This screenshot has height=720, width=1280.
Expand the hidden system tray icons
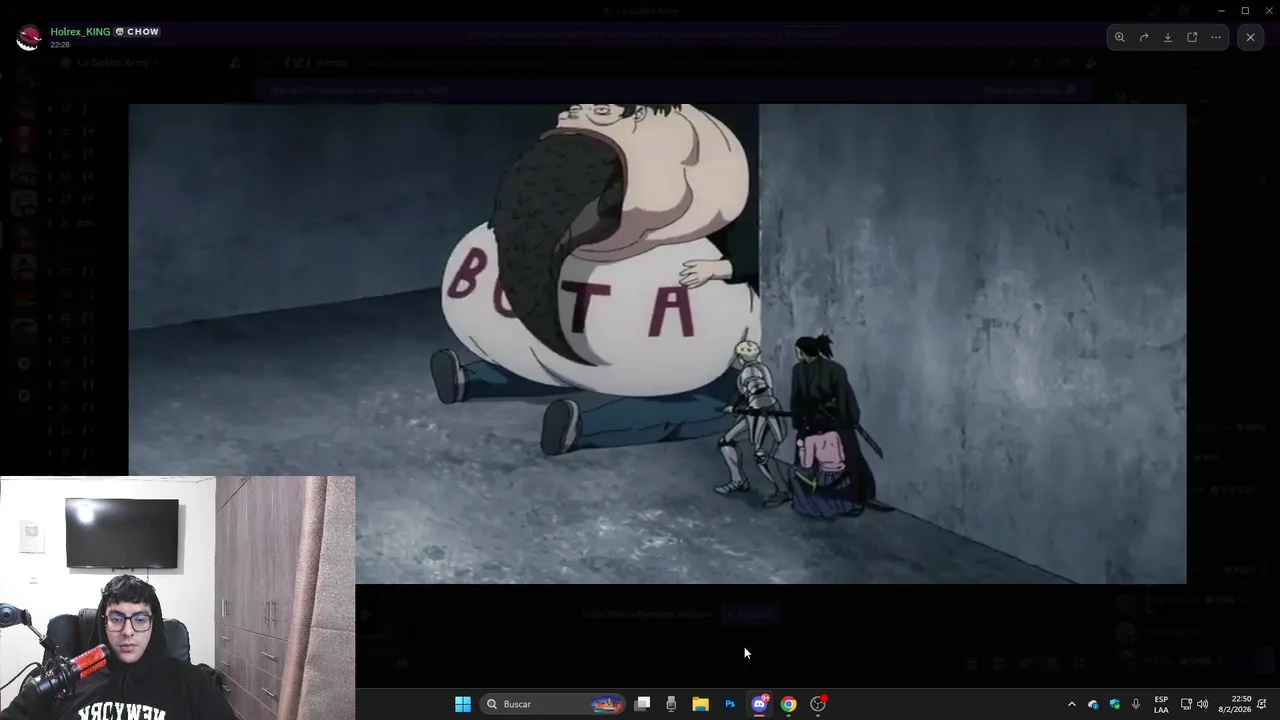(1072, 704)
